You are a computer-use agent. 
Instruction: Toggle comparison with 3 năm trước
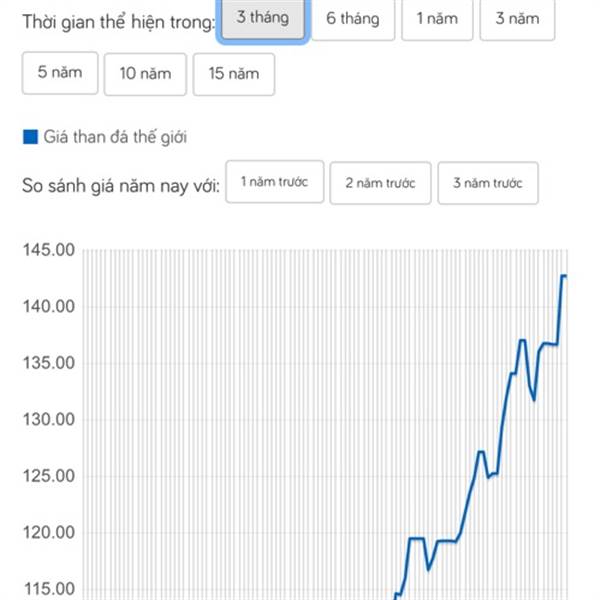point(488,183)
